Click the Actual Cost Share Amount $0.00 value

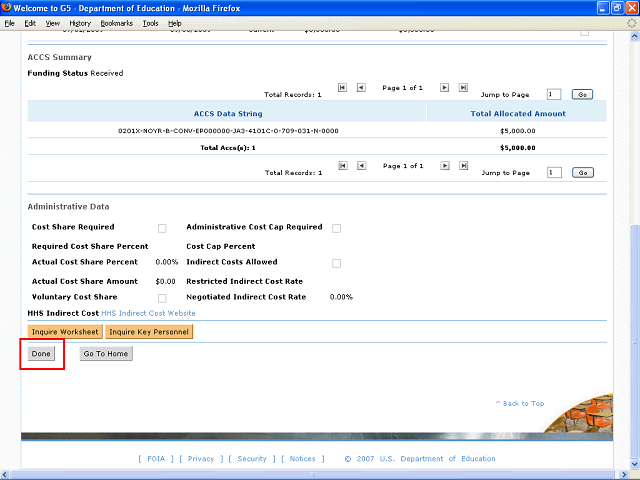tap(165, 281)
